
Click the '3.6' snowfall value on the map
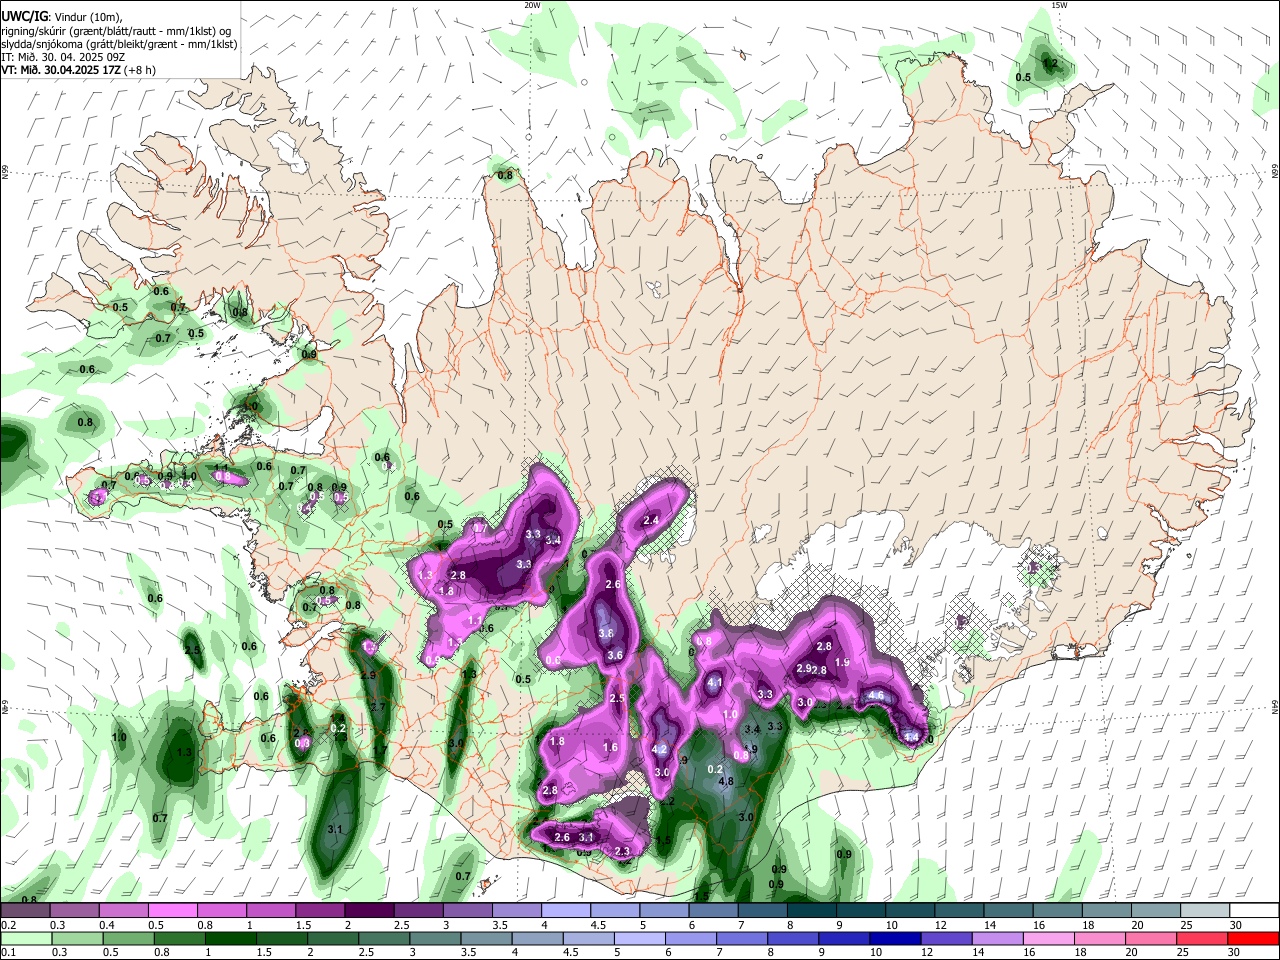pos(615,655)
